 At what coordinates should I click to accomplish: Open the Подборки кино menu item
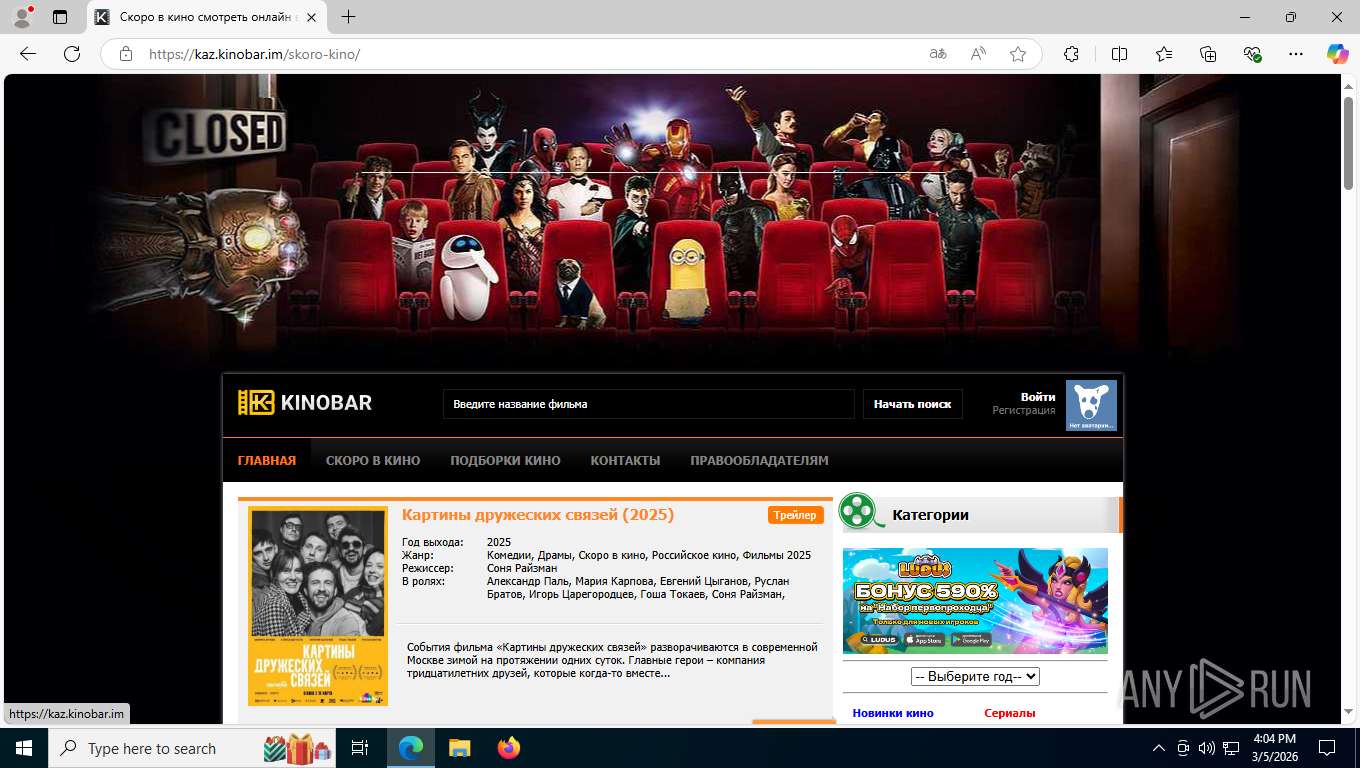tap(505, 461)
